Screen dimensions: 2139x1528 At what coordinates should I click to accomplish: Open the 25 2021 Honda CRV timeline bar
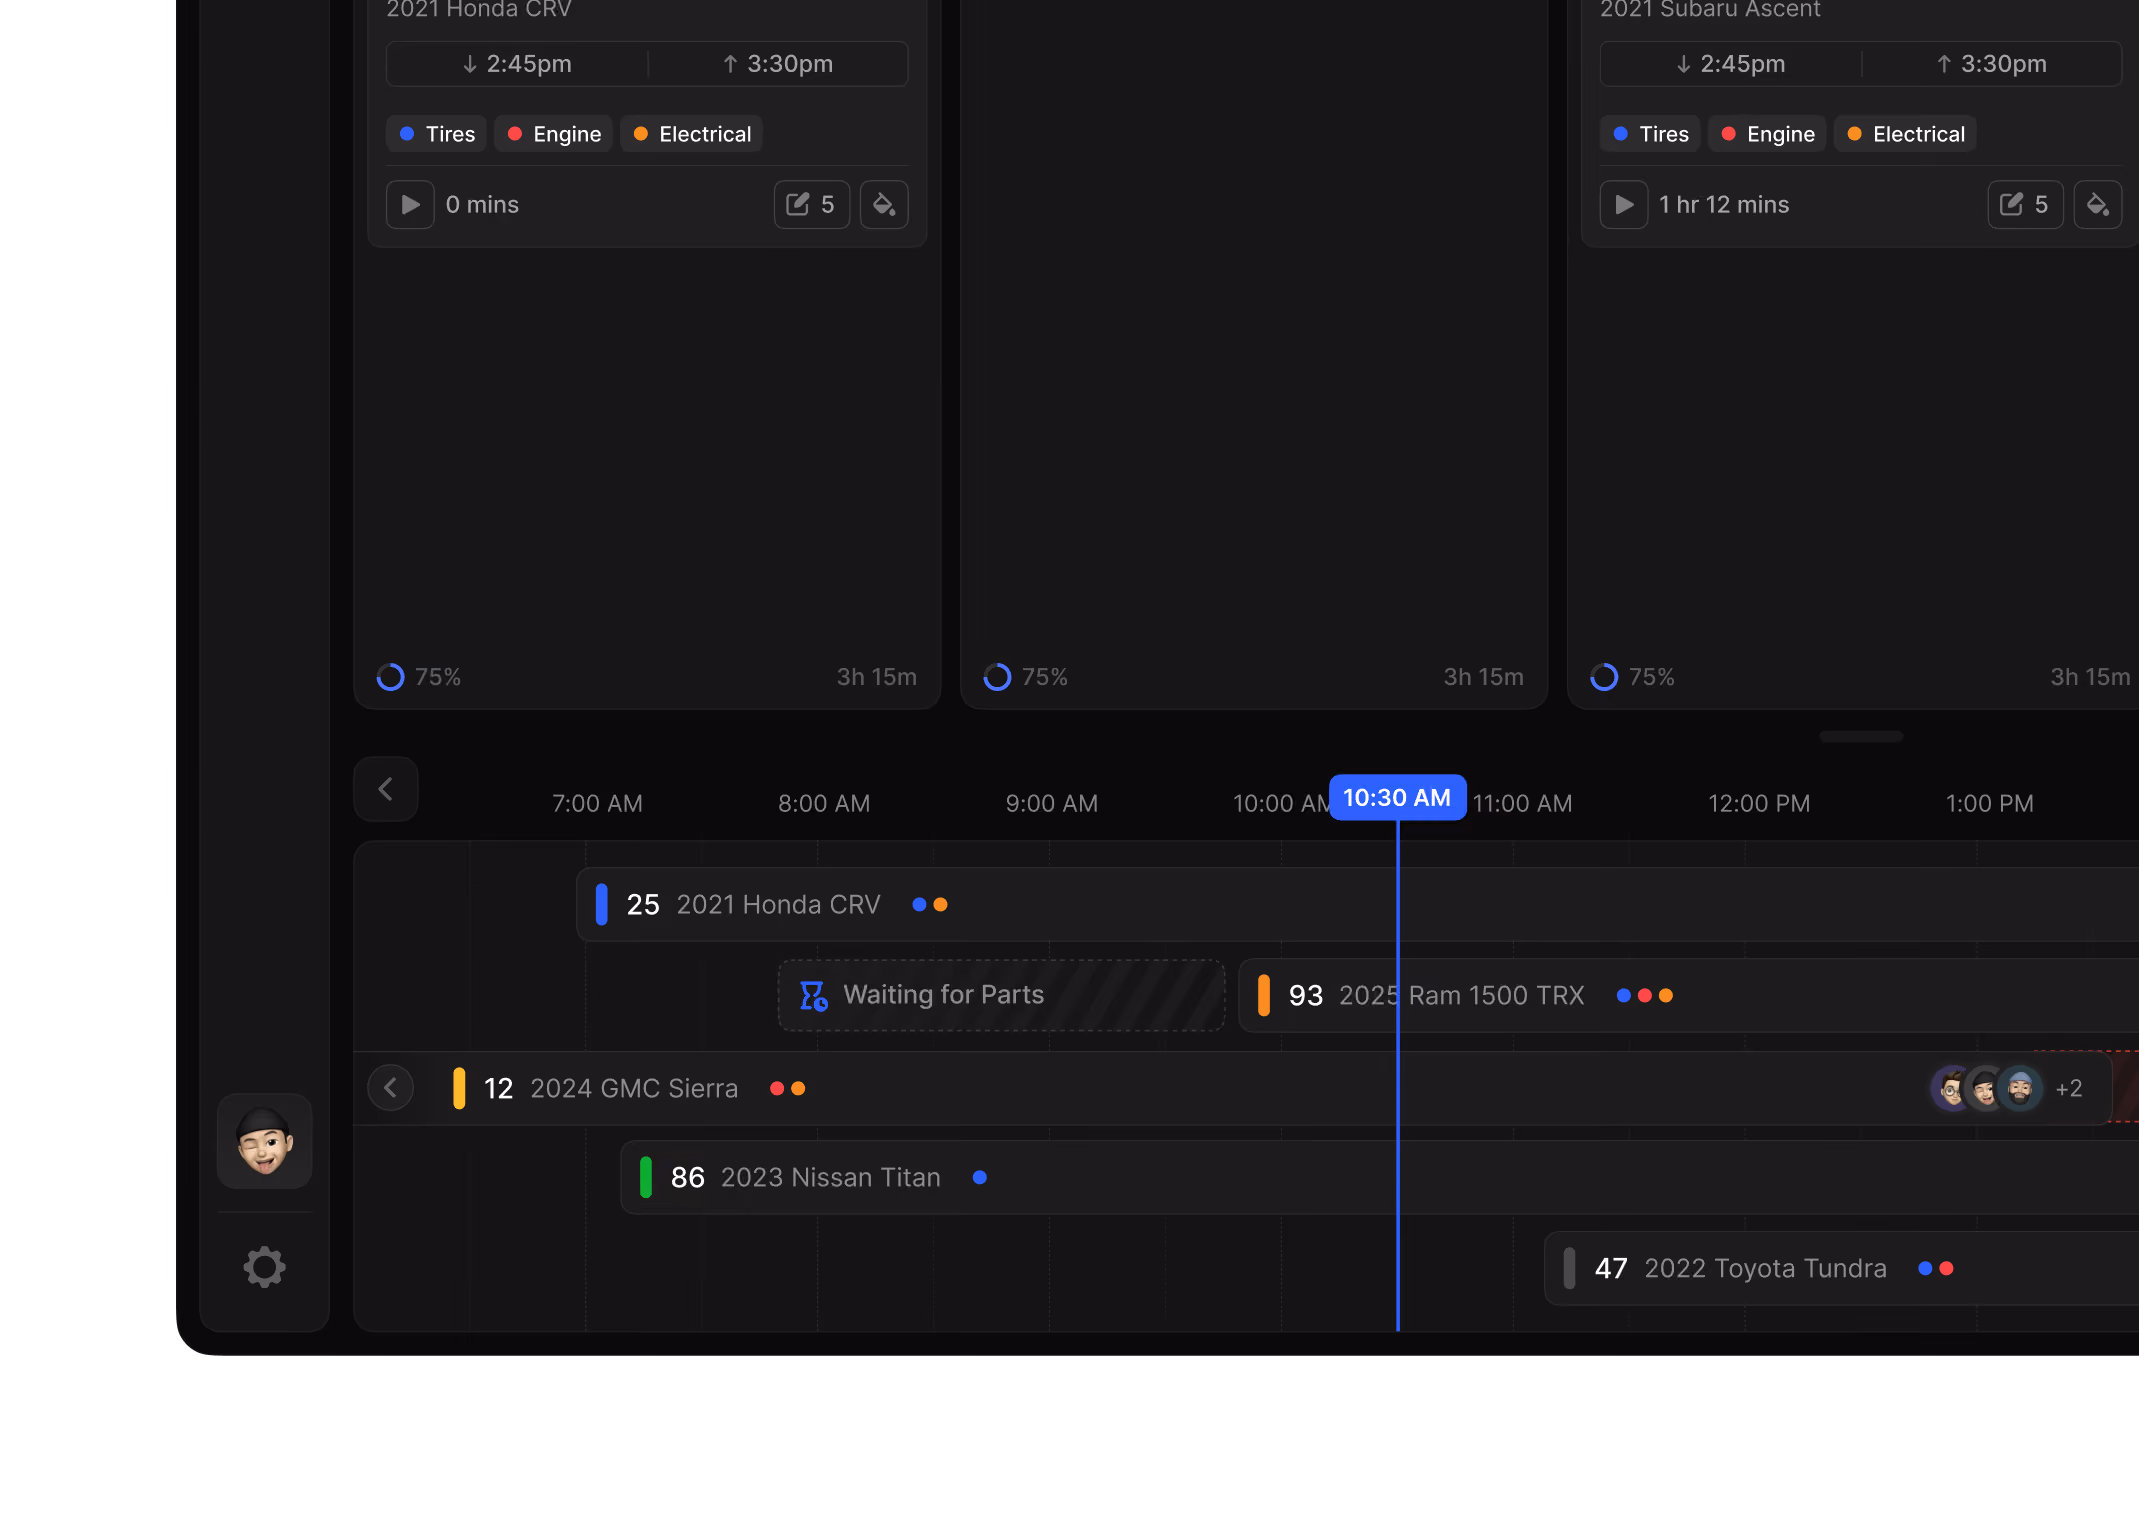[1357, 905]
